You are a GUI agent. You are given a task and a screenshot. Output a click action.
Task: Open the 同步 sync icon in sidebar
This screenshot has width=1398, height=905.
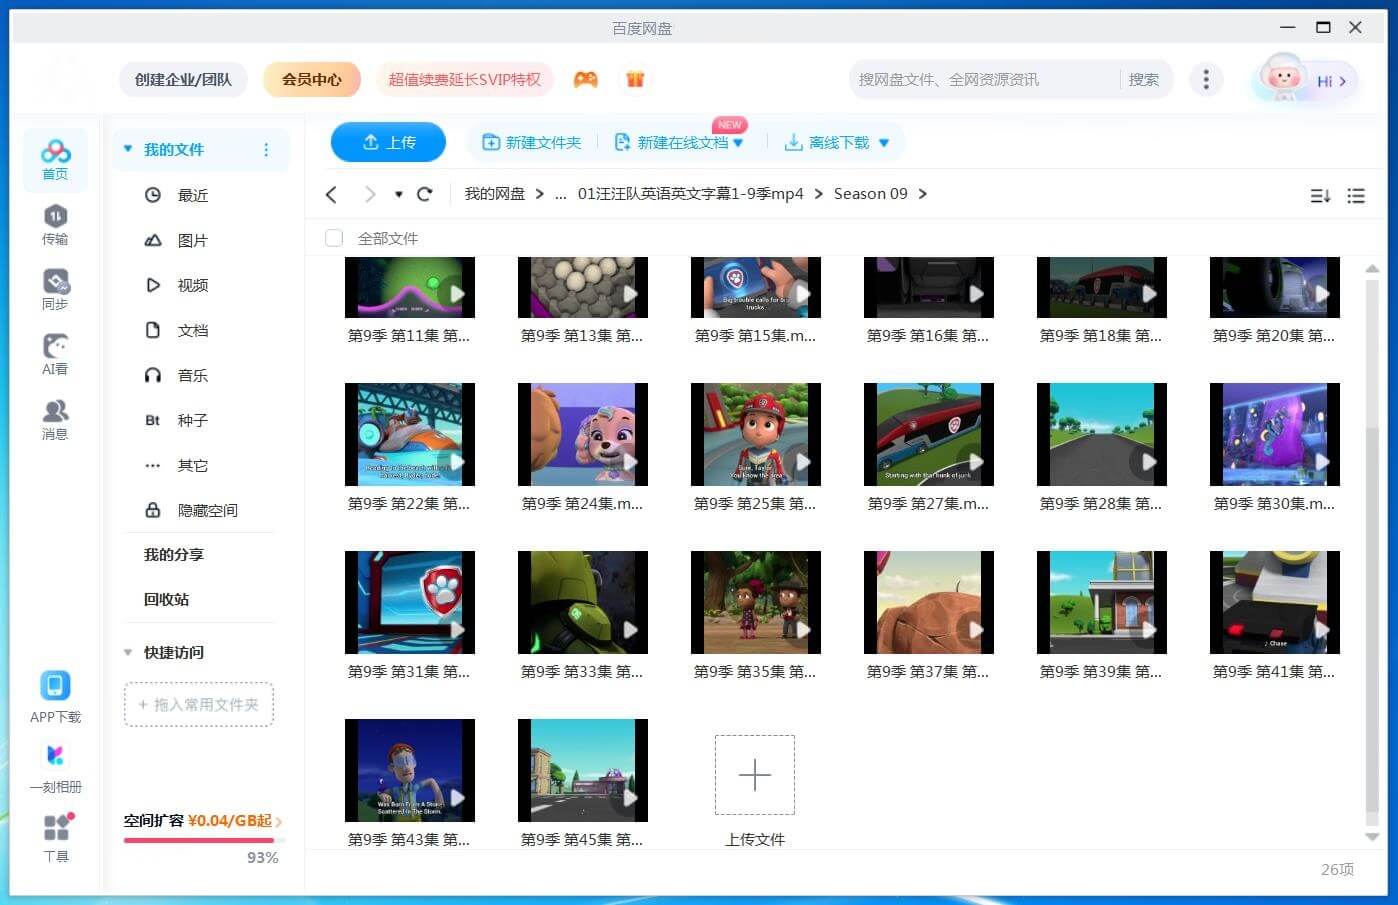(55, 288)
